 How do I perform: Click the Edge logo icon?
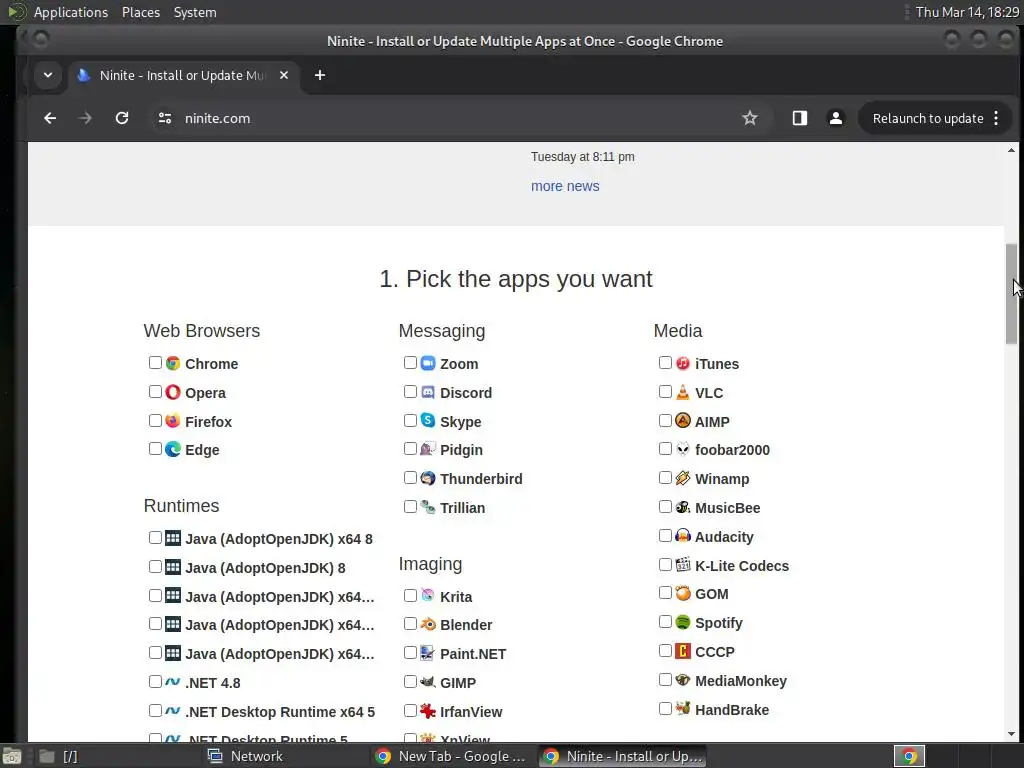pyautogui.click(x=172, y=449)
